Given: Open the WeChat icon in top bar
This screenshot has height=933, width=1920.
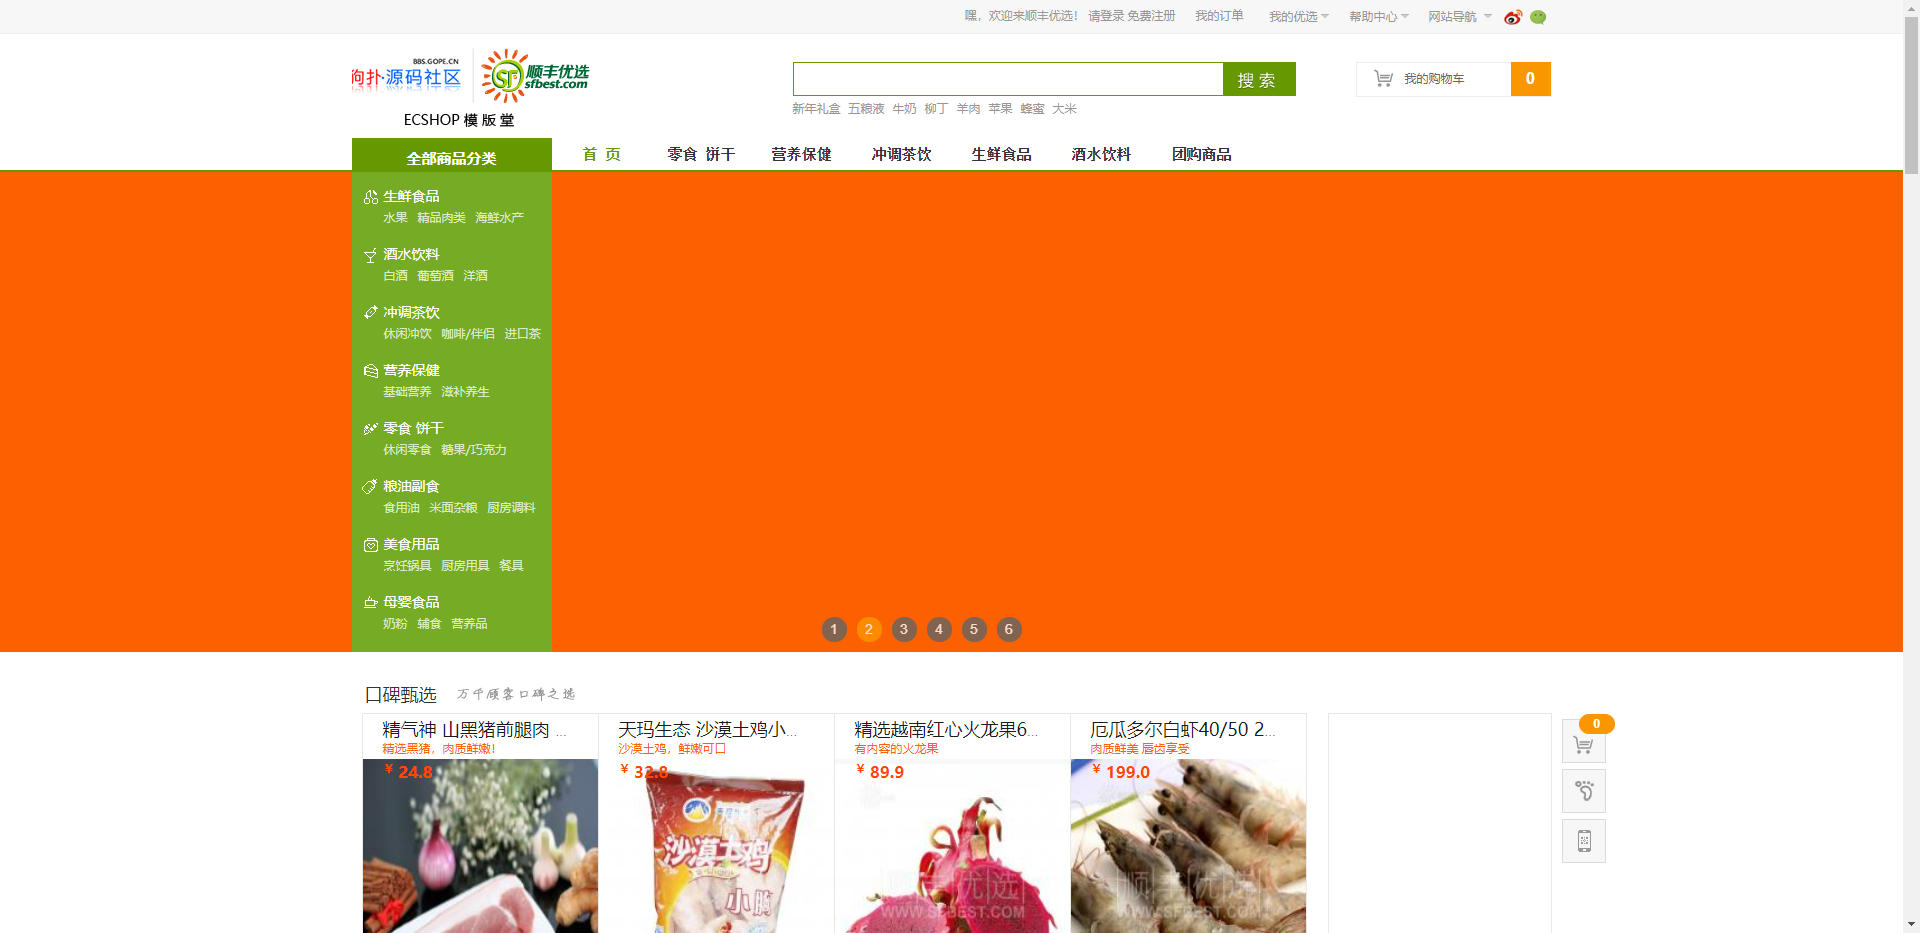Looking at the screenshot, I should (1538, 17).
